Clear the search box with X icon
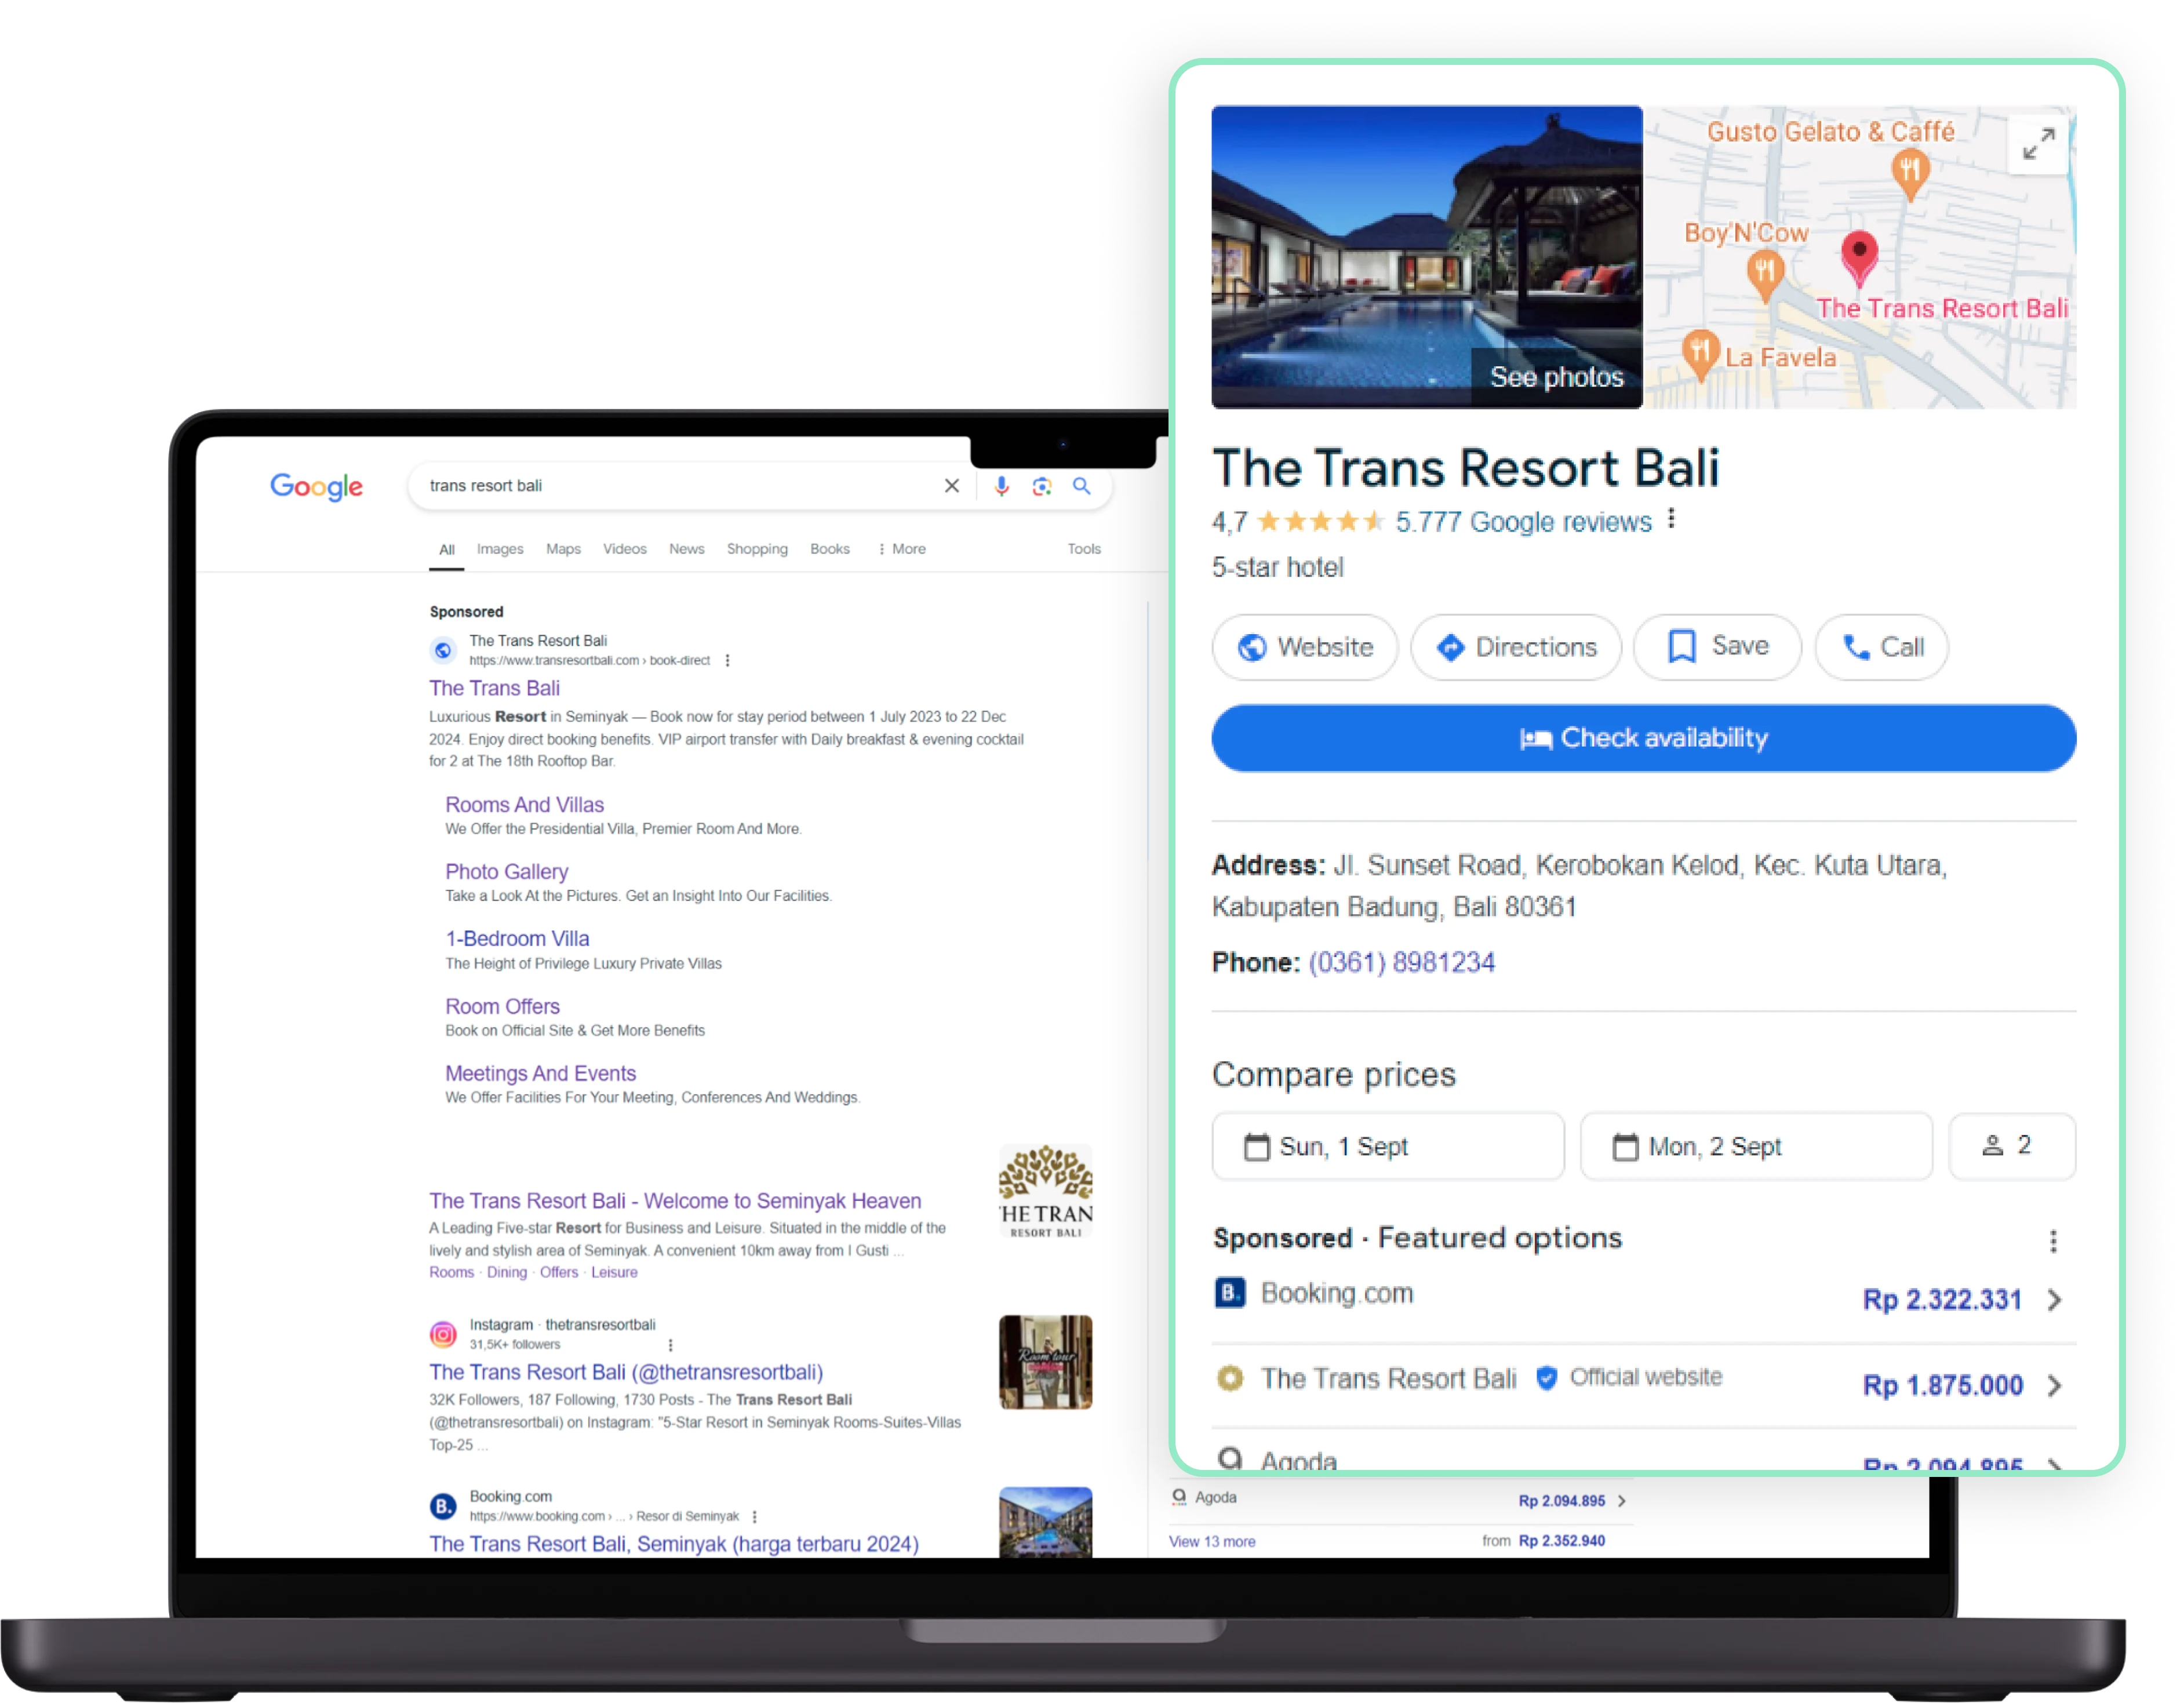Viewport: 2184px width, 1703px height. 951,486
